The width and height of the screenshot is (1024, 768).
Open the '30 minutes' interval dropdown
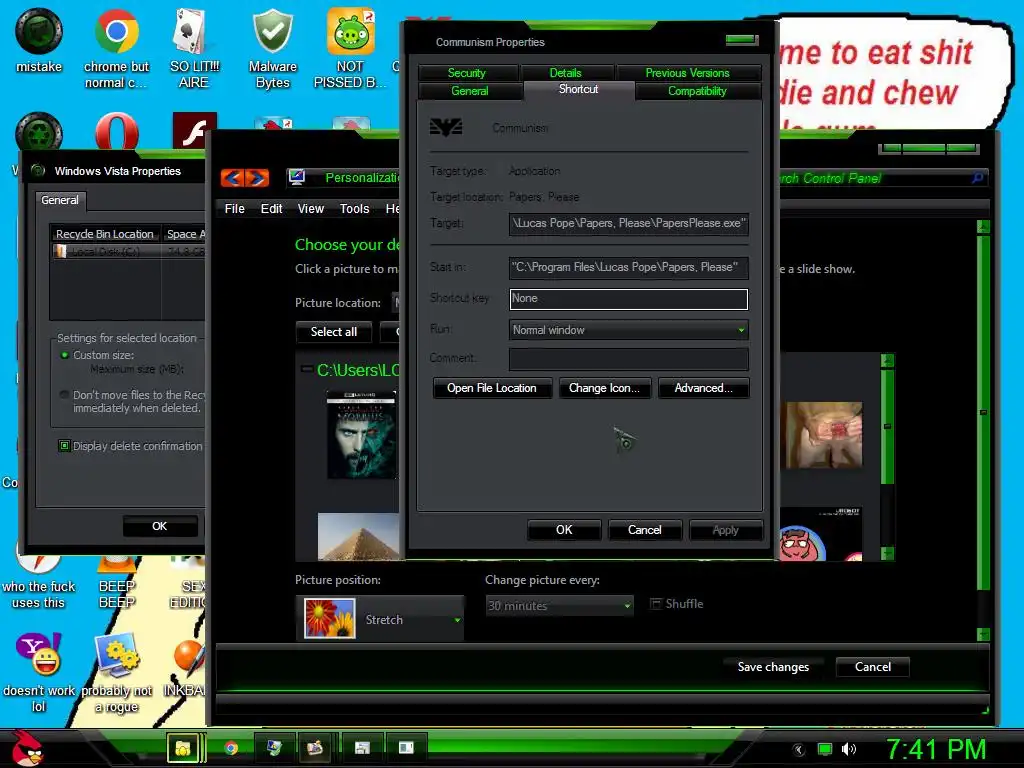point(559,605)
